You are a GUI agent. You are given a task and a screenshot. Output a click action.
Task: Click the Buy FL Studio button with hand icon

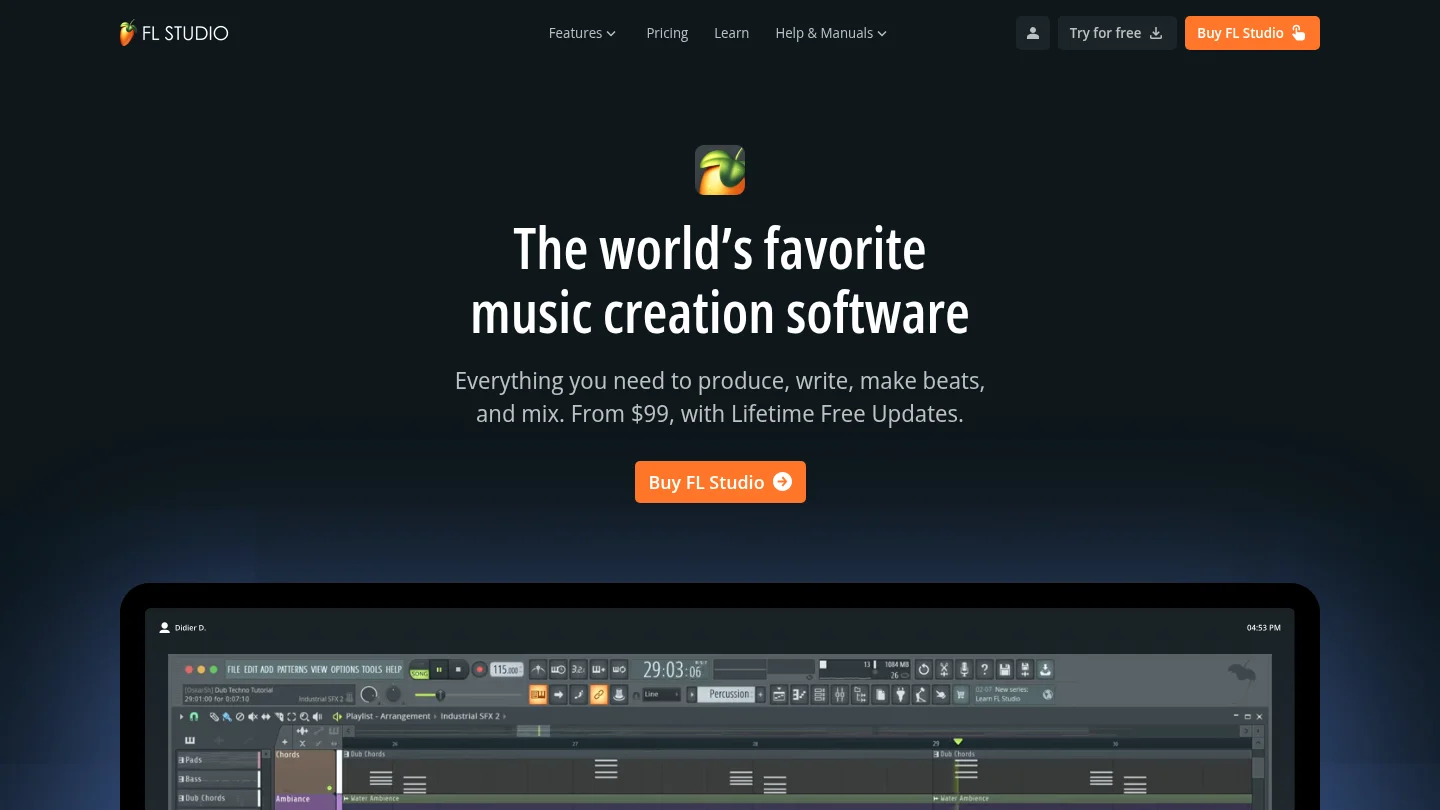click(x=1252, y=33)
